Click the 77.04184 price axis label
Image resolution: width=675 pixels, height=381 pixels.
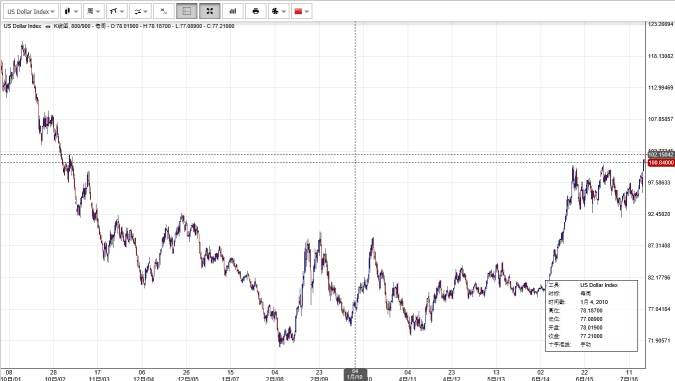click(x=659, y=309)
